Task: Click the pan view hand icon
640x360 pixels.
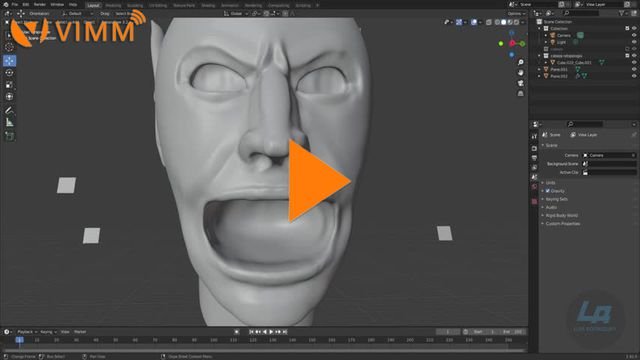Action: click(x=520, y=73)
